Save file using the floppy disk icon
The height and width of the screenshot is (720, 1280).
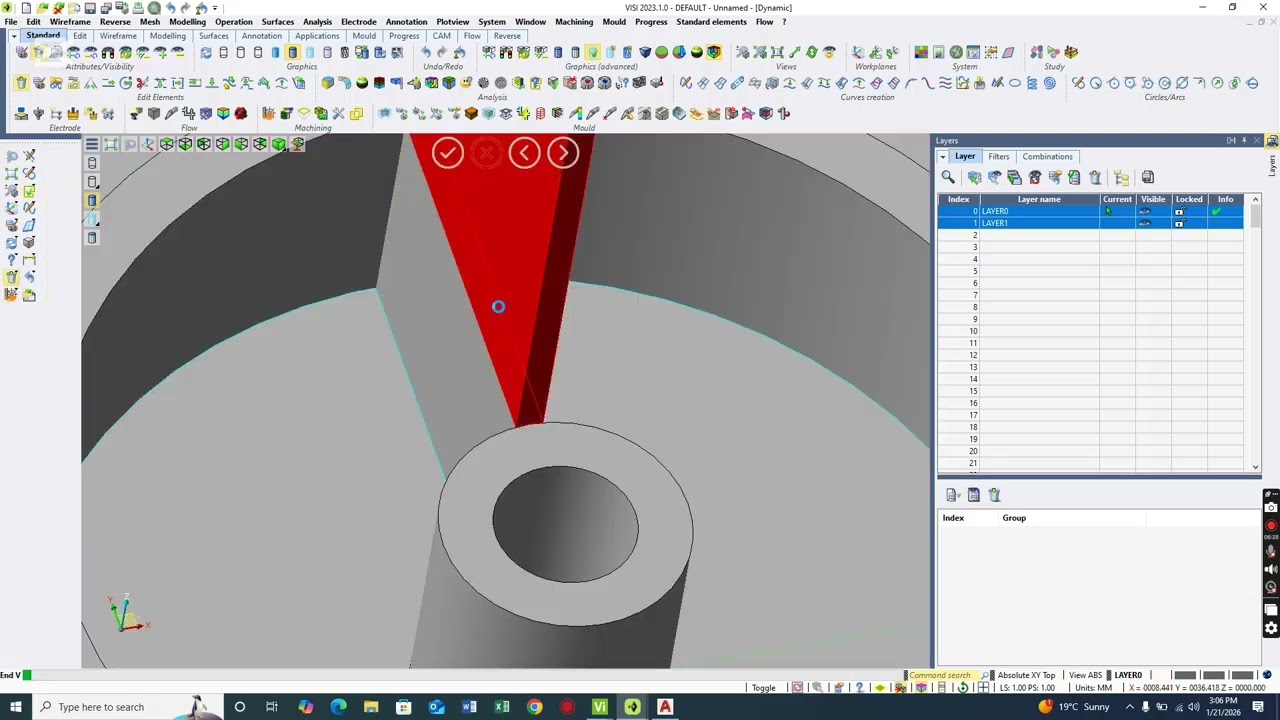pyautogui.click(x=90, y=8)
